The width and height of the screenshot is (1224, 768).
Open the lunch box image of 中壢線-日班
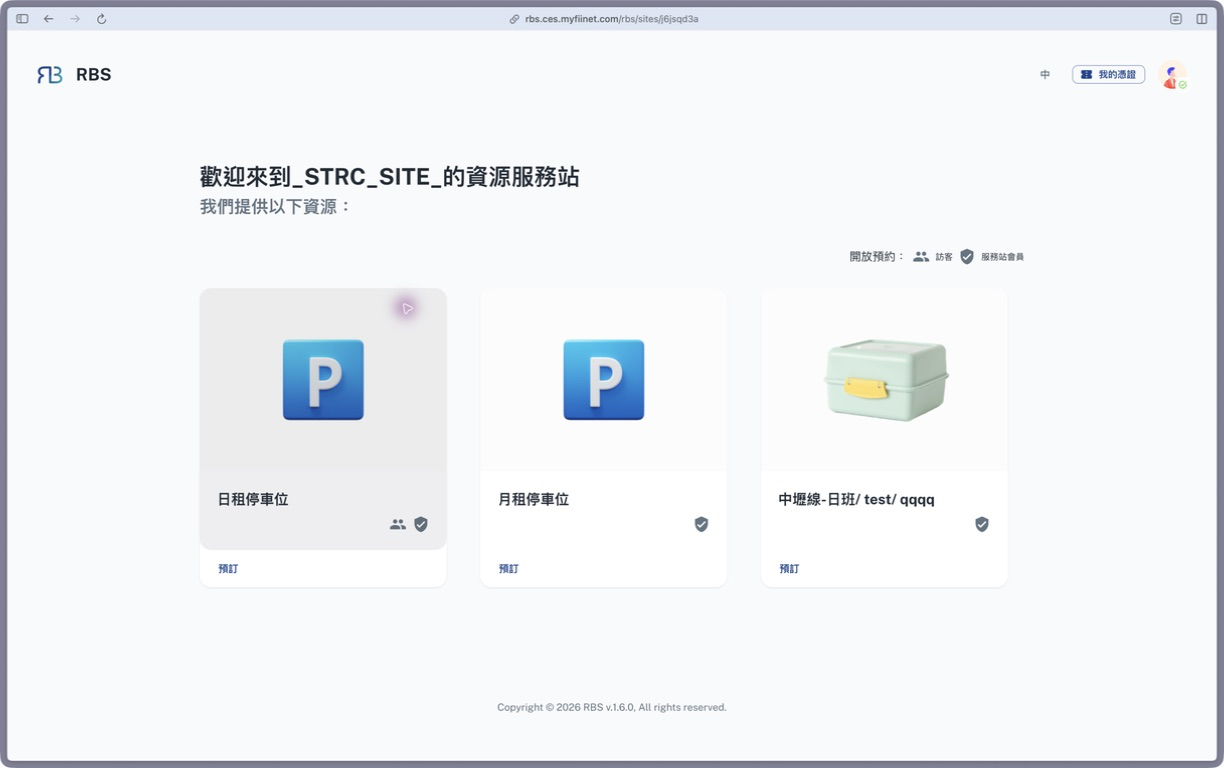(x=886, y=380)
